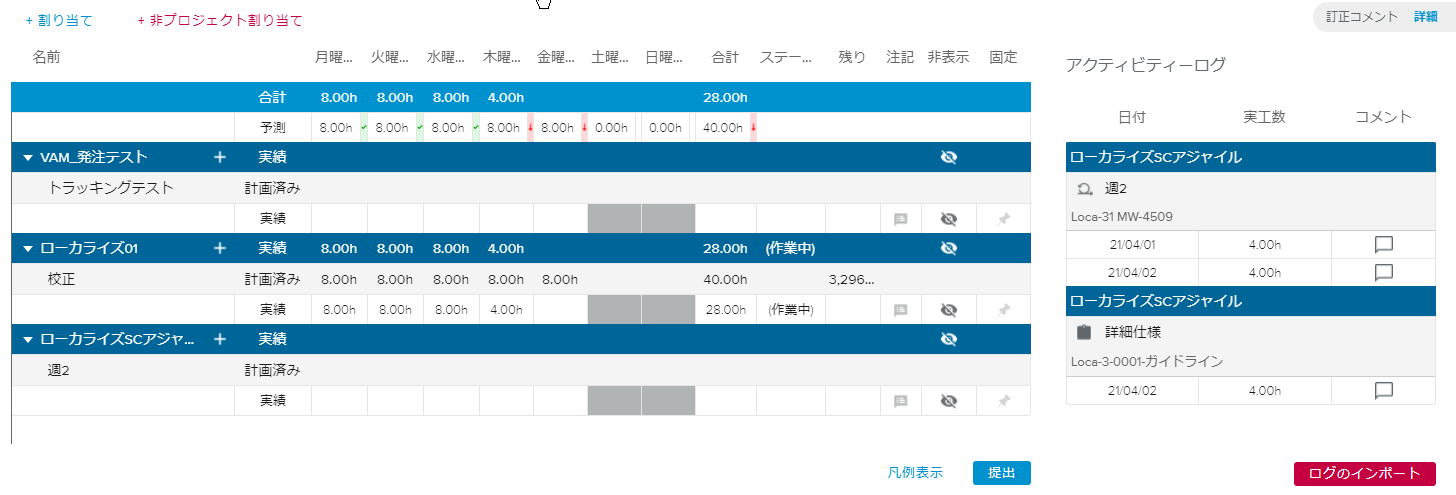Switch to 詳細 view tab
This screenshot has height=495, width=1456.
tap(1425, 17)
